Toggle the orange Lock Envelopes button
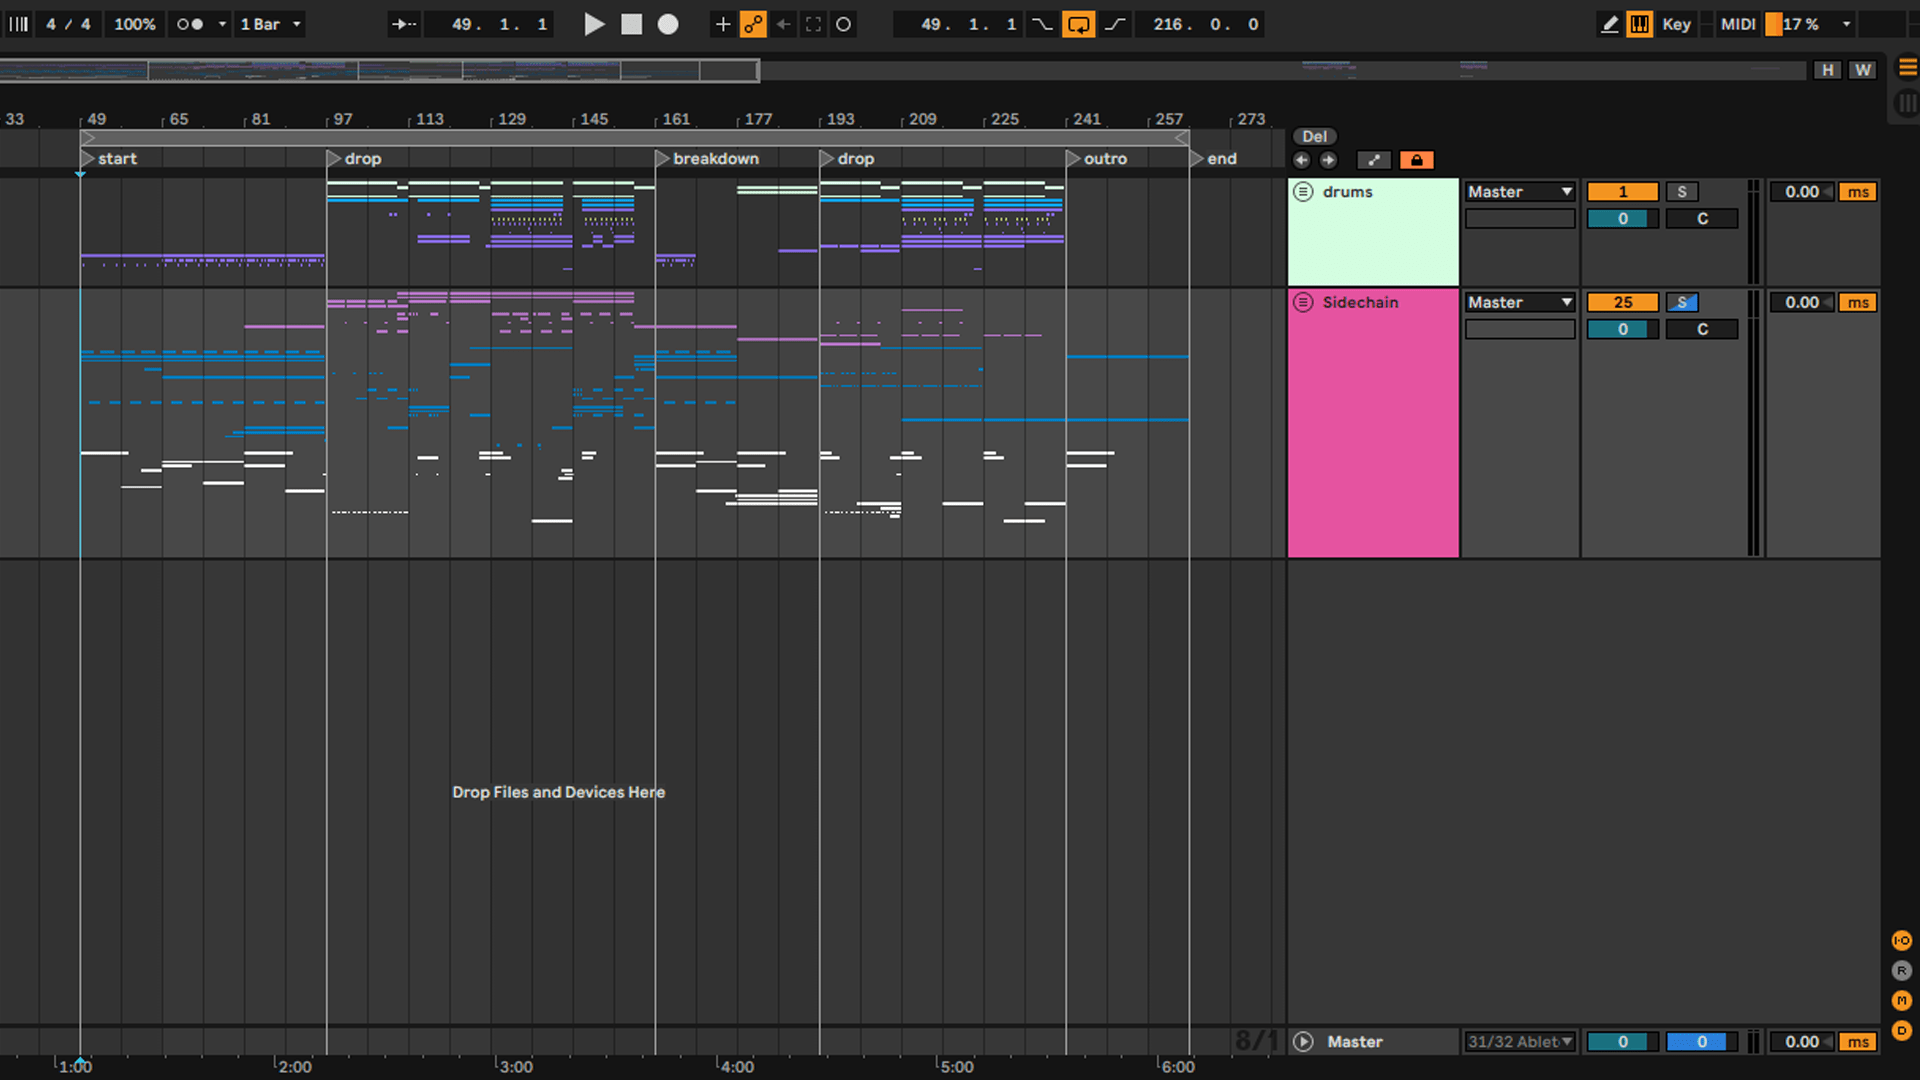Screen dimensions: 1920x1080 (x=1416, y=160)
